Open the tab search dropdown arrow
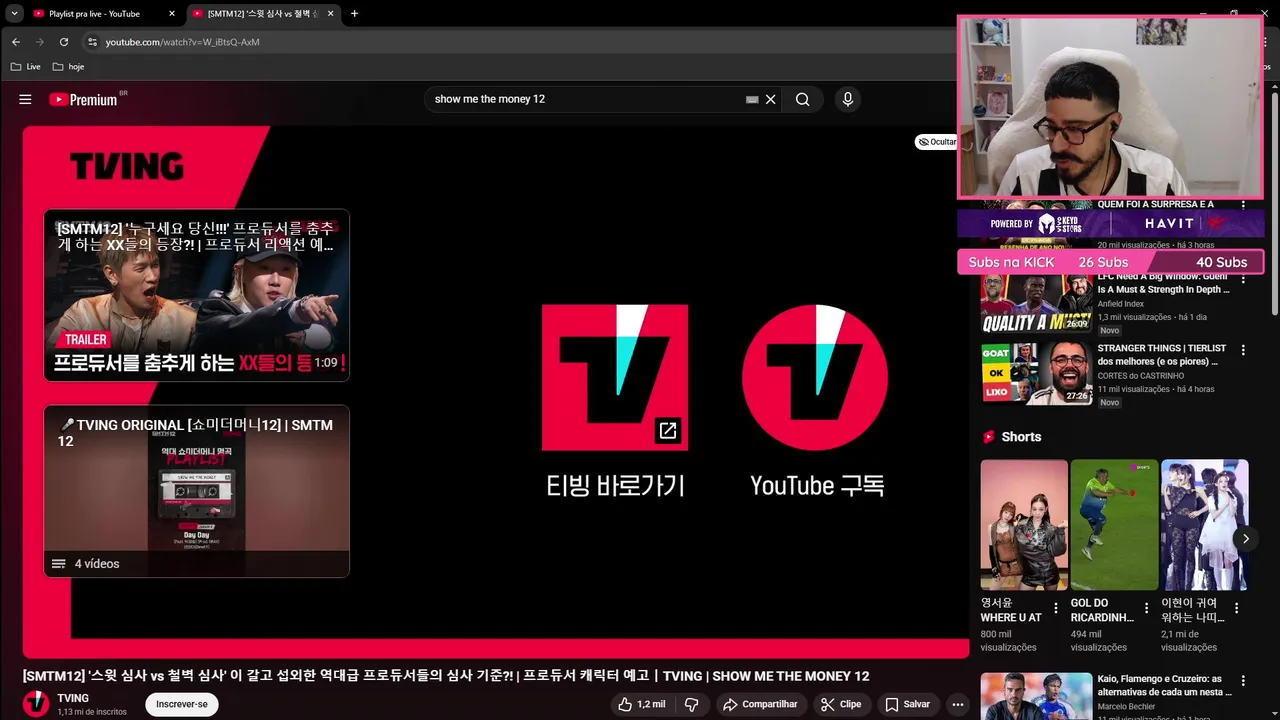Screen dimensions: 1280x720 click(x=14, y=14)
